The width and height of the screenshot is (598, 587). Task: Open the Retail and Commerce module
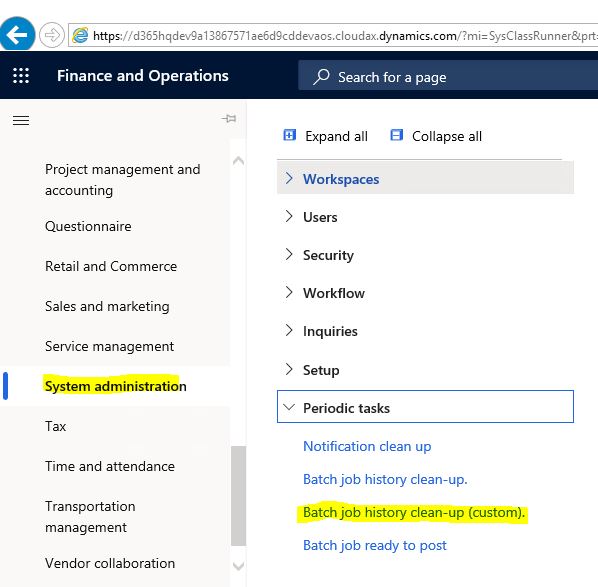click(x=111, y=266)
